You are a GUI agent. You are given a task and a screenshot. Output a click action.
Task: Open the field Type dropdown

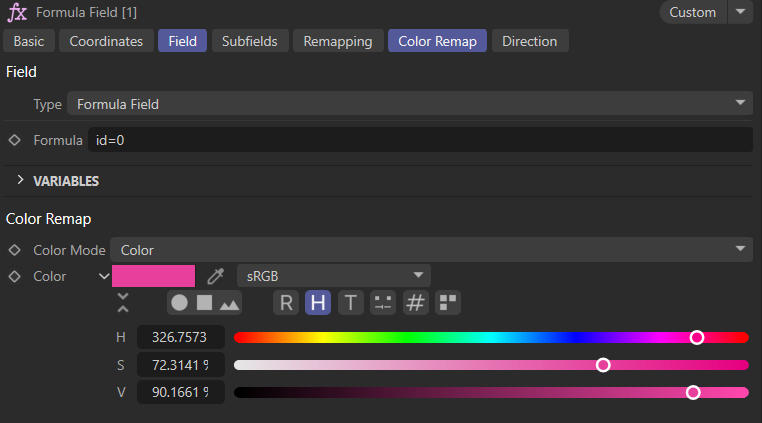409,104
